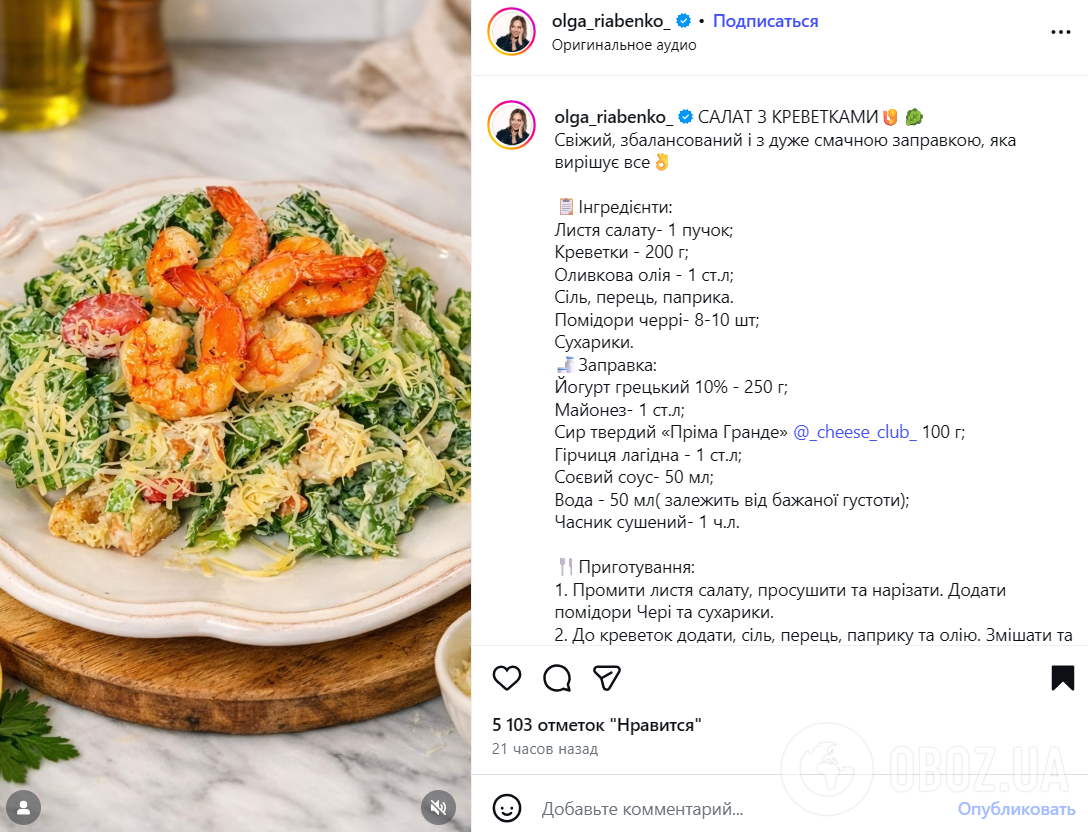Image resolution: width=1088 pixels, height=832 pixels.
Task: Show tagged people icon on video
Action: 24,808
